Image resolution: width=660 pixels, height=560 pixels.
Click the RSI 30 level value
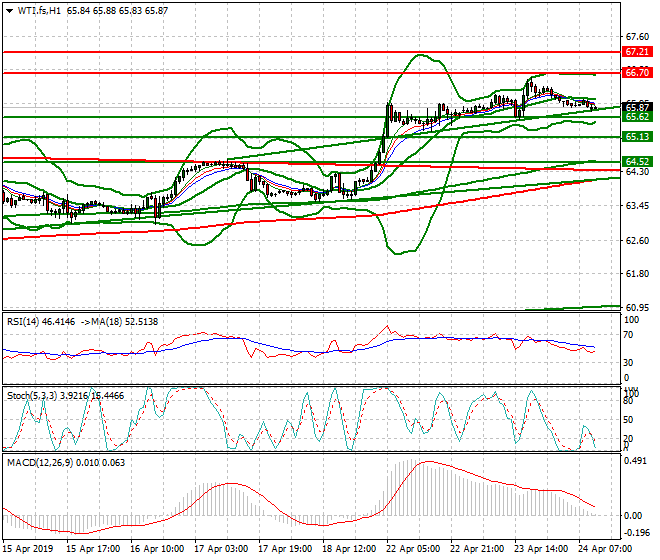click(x=628, y=363)
